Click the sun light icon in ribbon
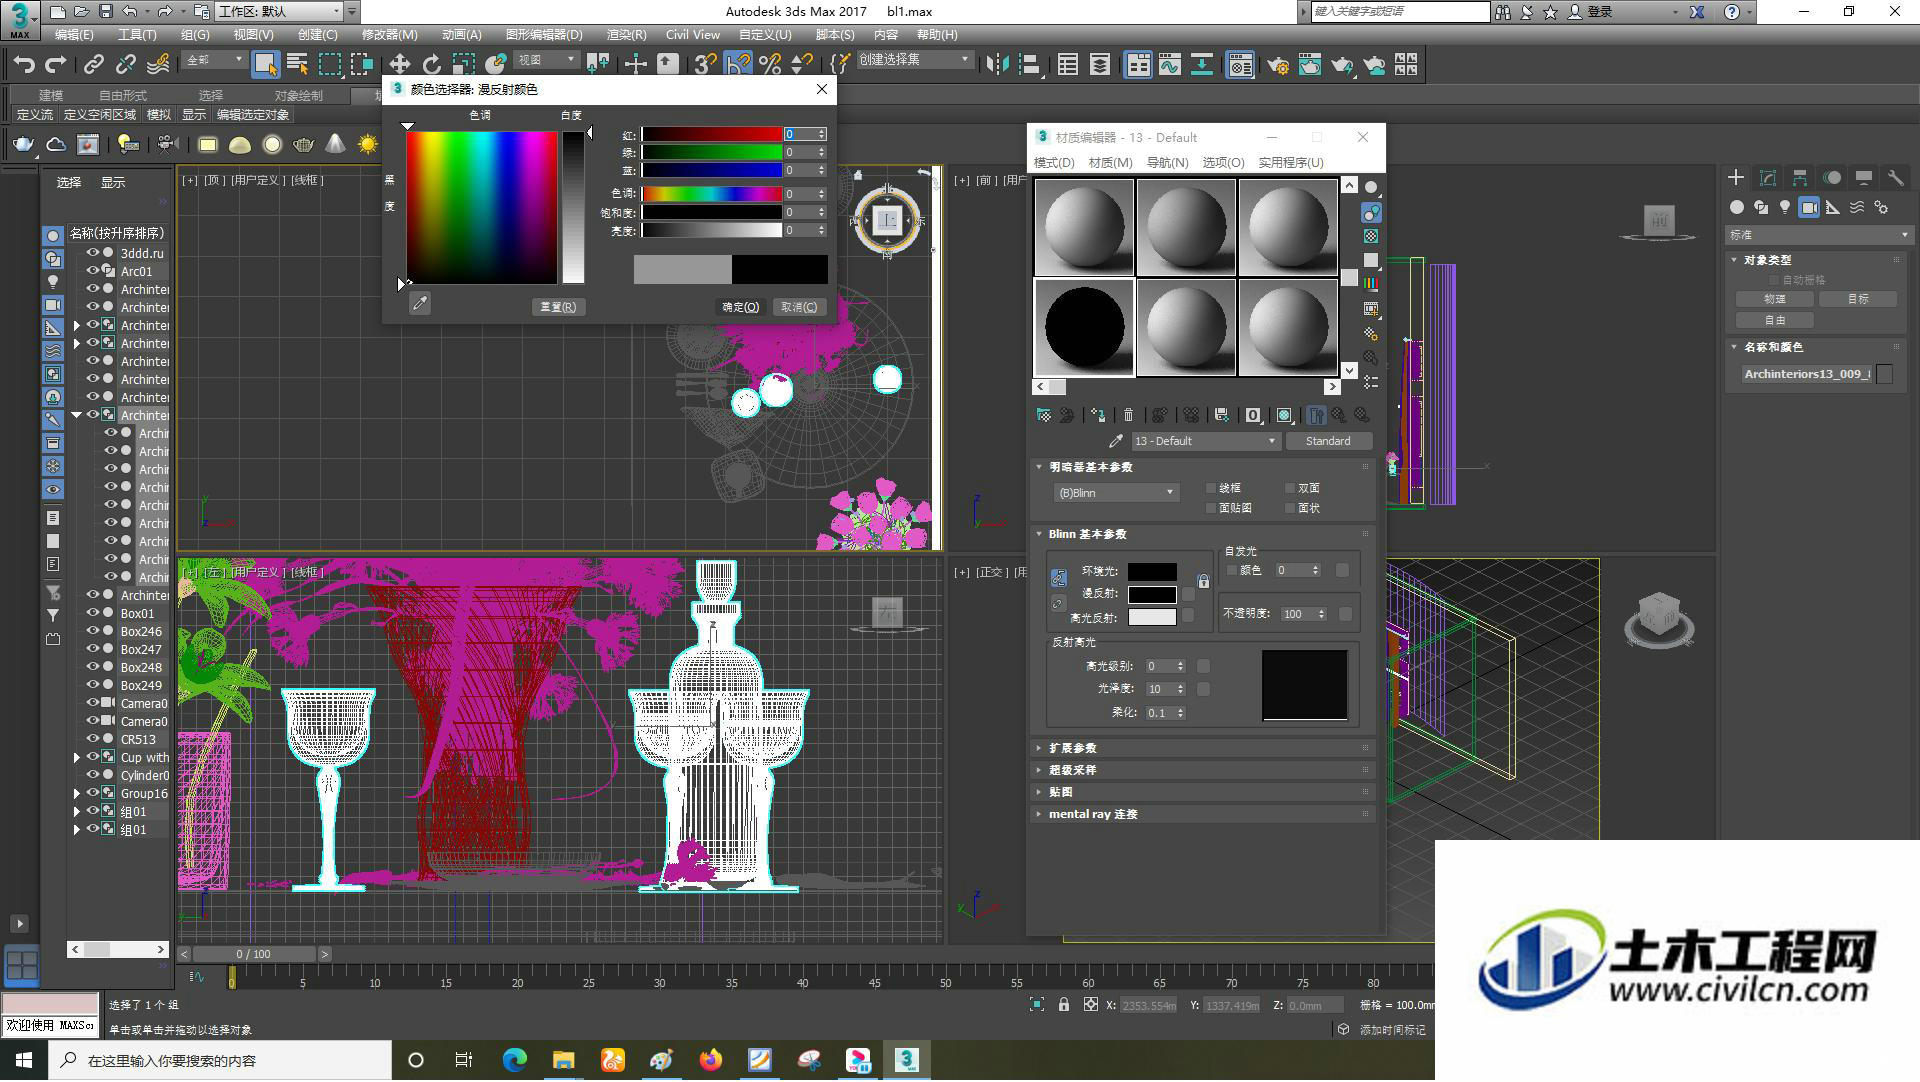Viewport: 1920px width, 1082px height. pos(368,145)
